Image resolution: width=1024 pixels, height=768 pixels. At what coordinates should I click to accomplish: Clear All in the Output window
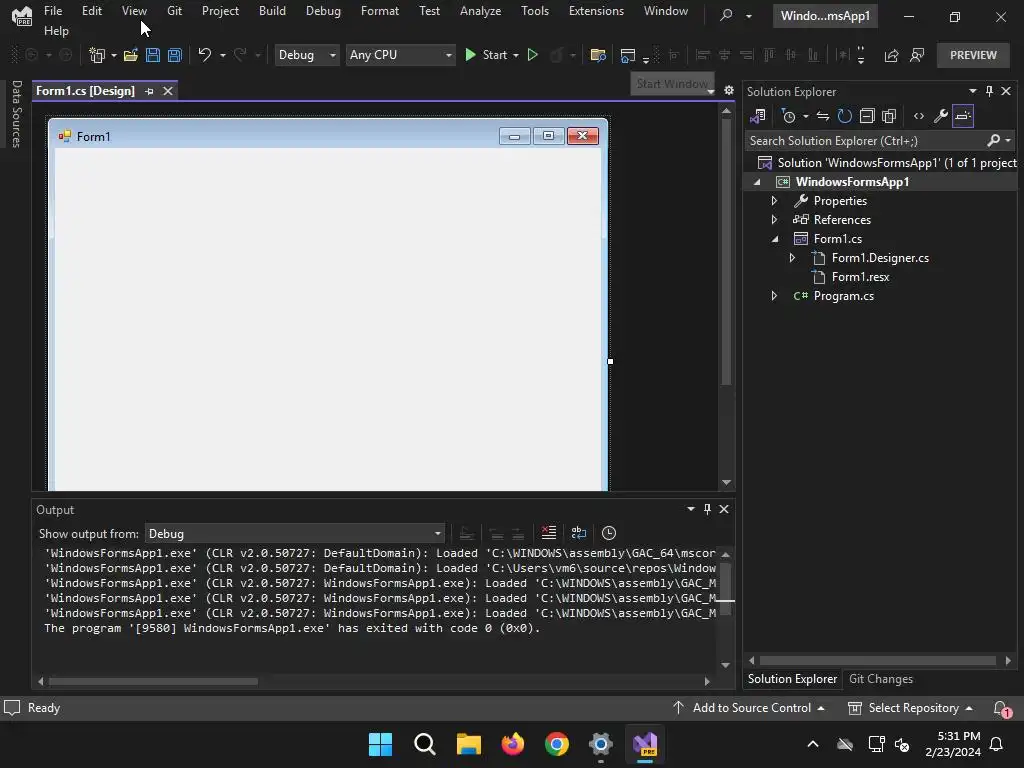pyautogui.click(x=549, y=533)
